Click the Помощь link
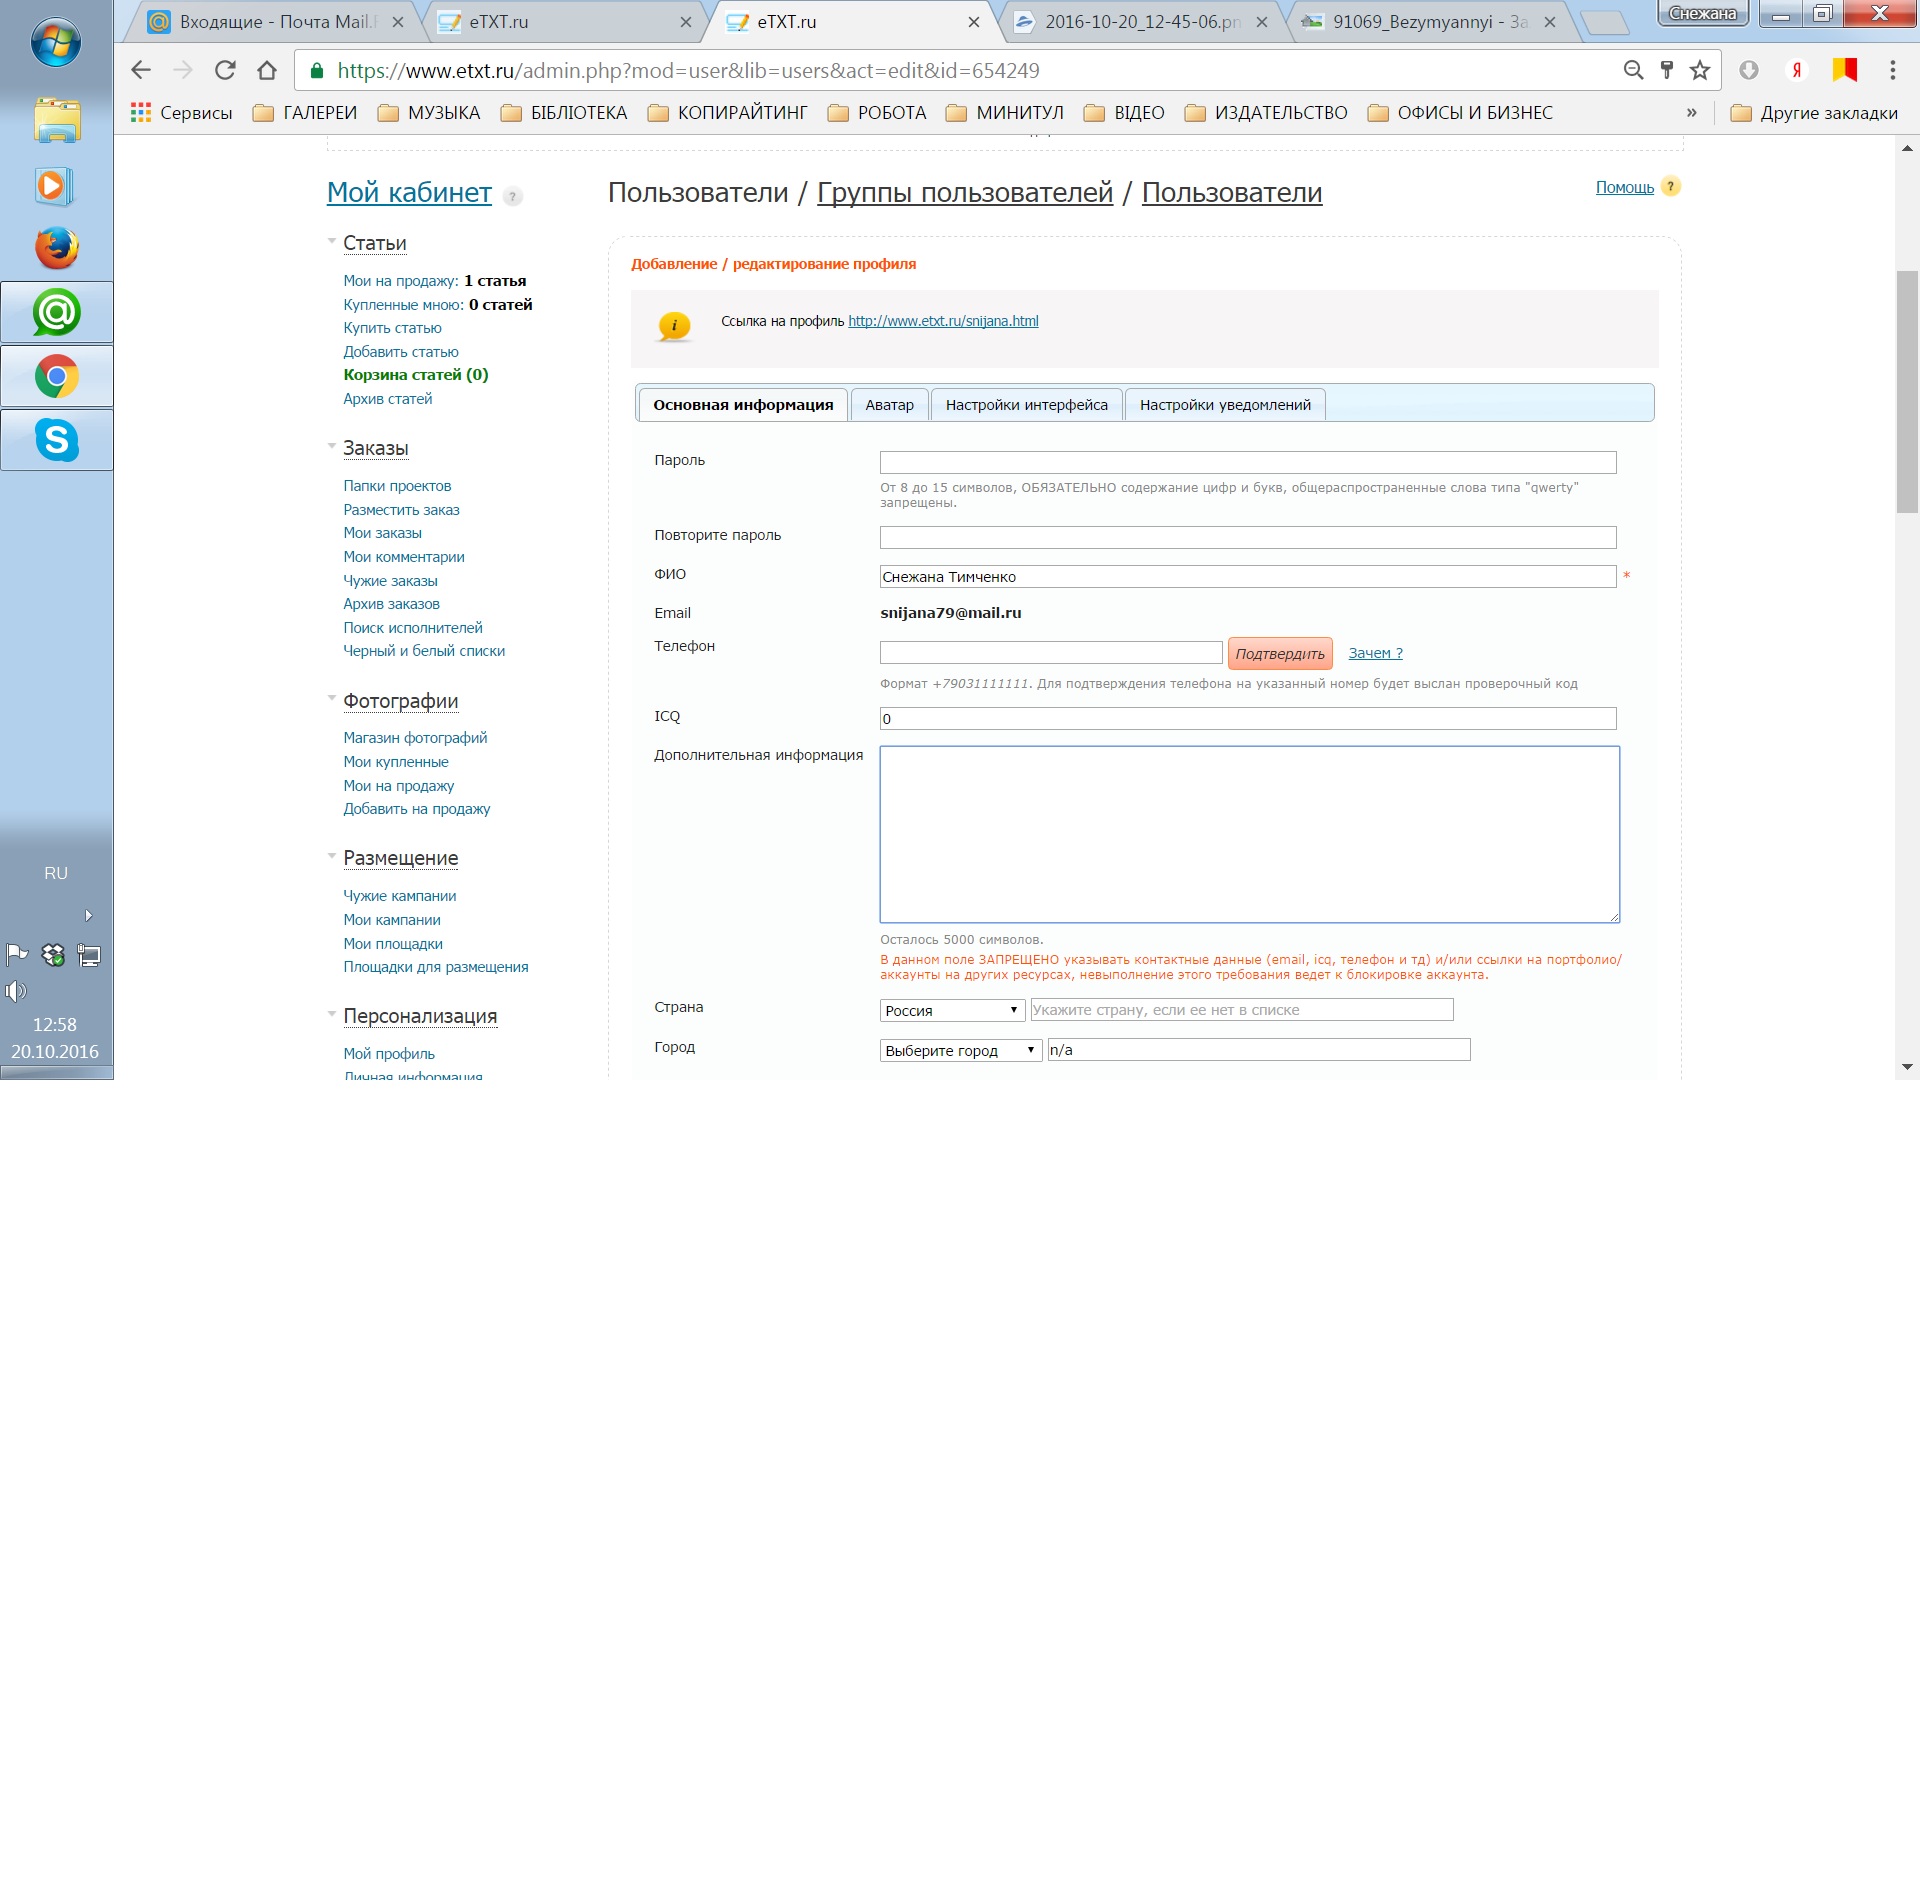 tap(1624, 187)
